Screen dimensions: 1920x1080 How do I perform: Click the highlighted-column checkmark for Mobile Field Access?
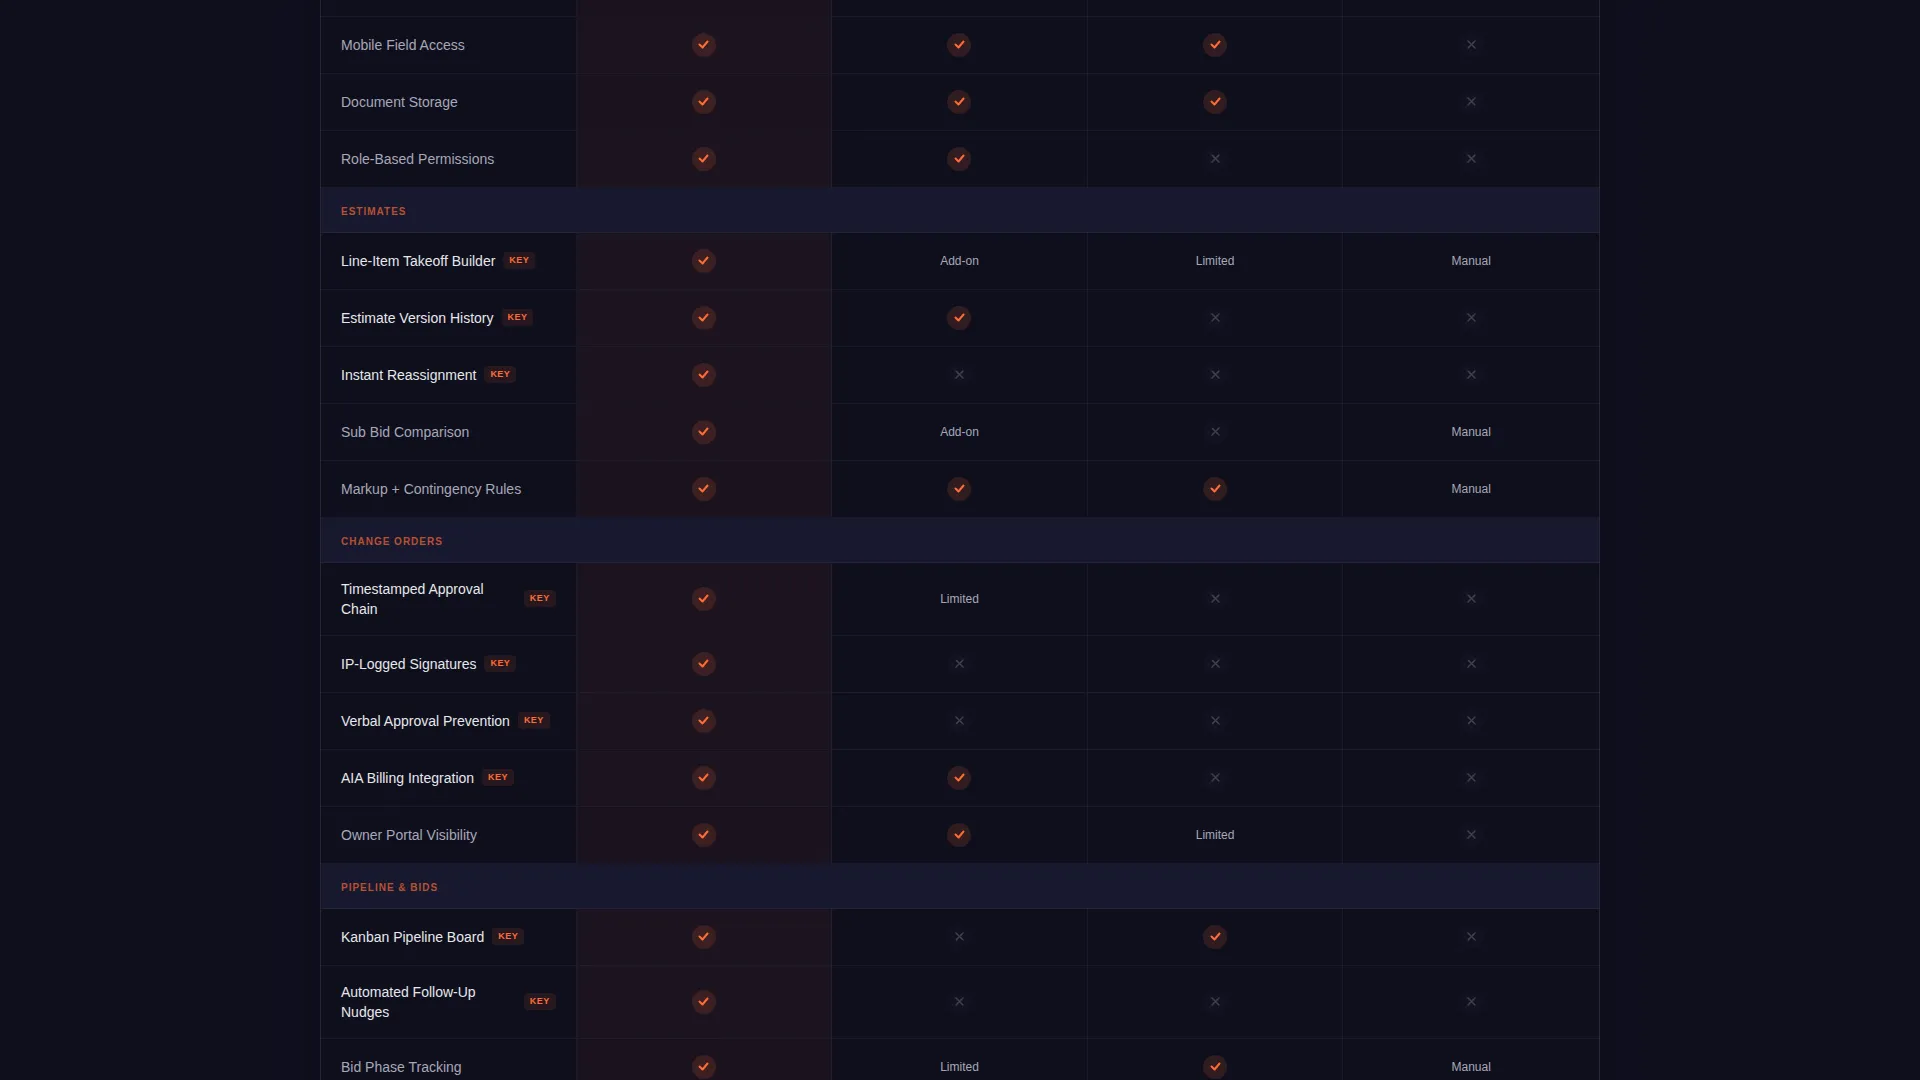coord(704,45)
